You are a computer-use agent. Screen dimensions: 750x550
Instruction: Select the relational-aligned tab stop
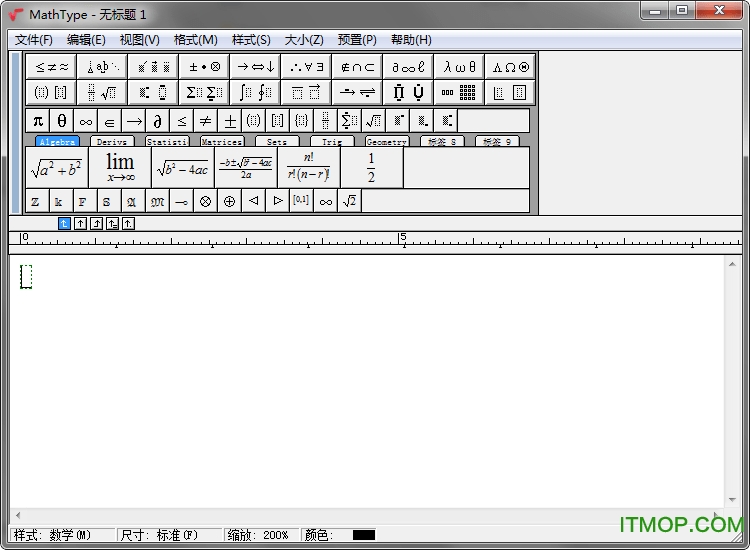click(x=112, y=223)
